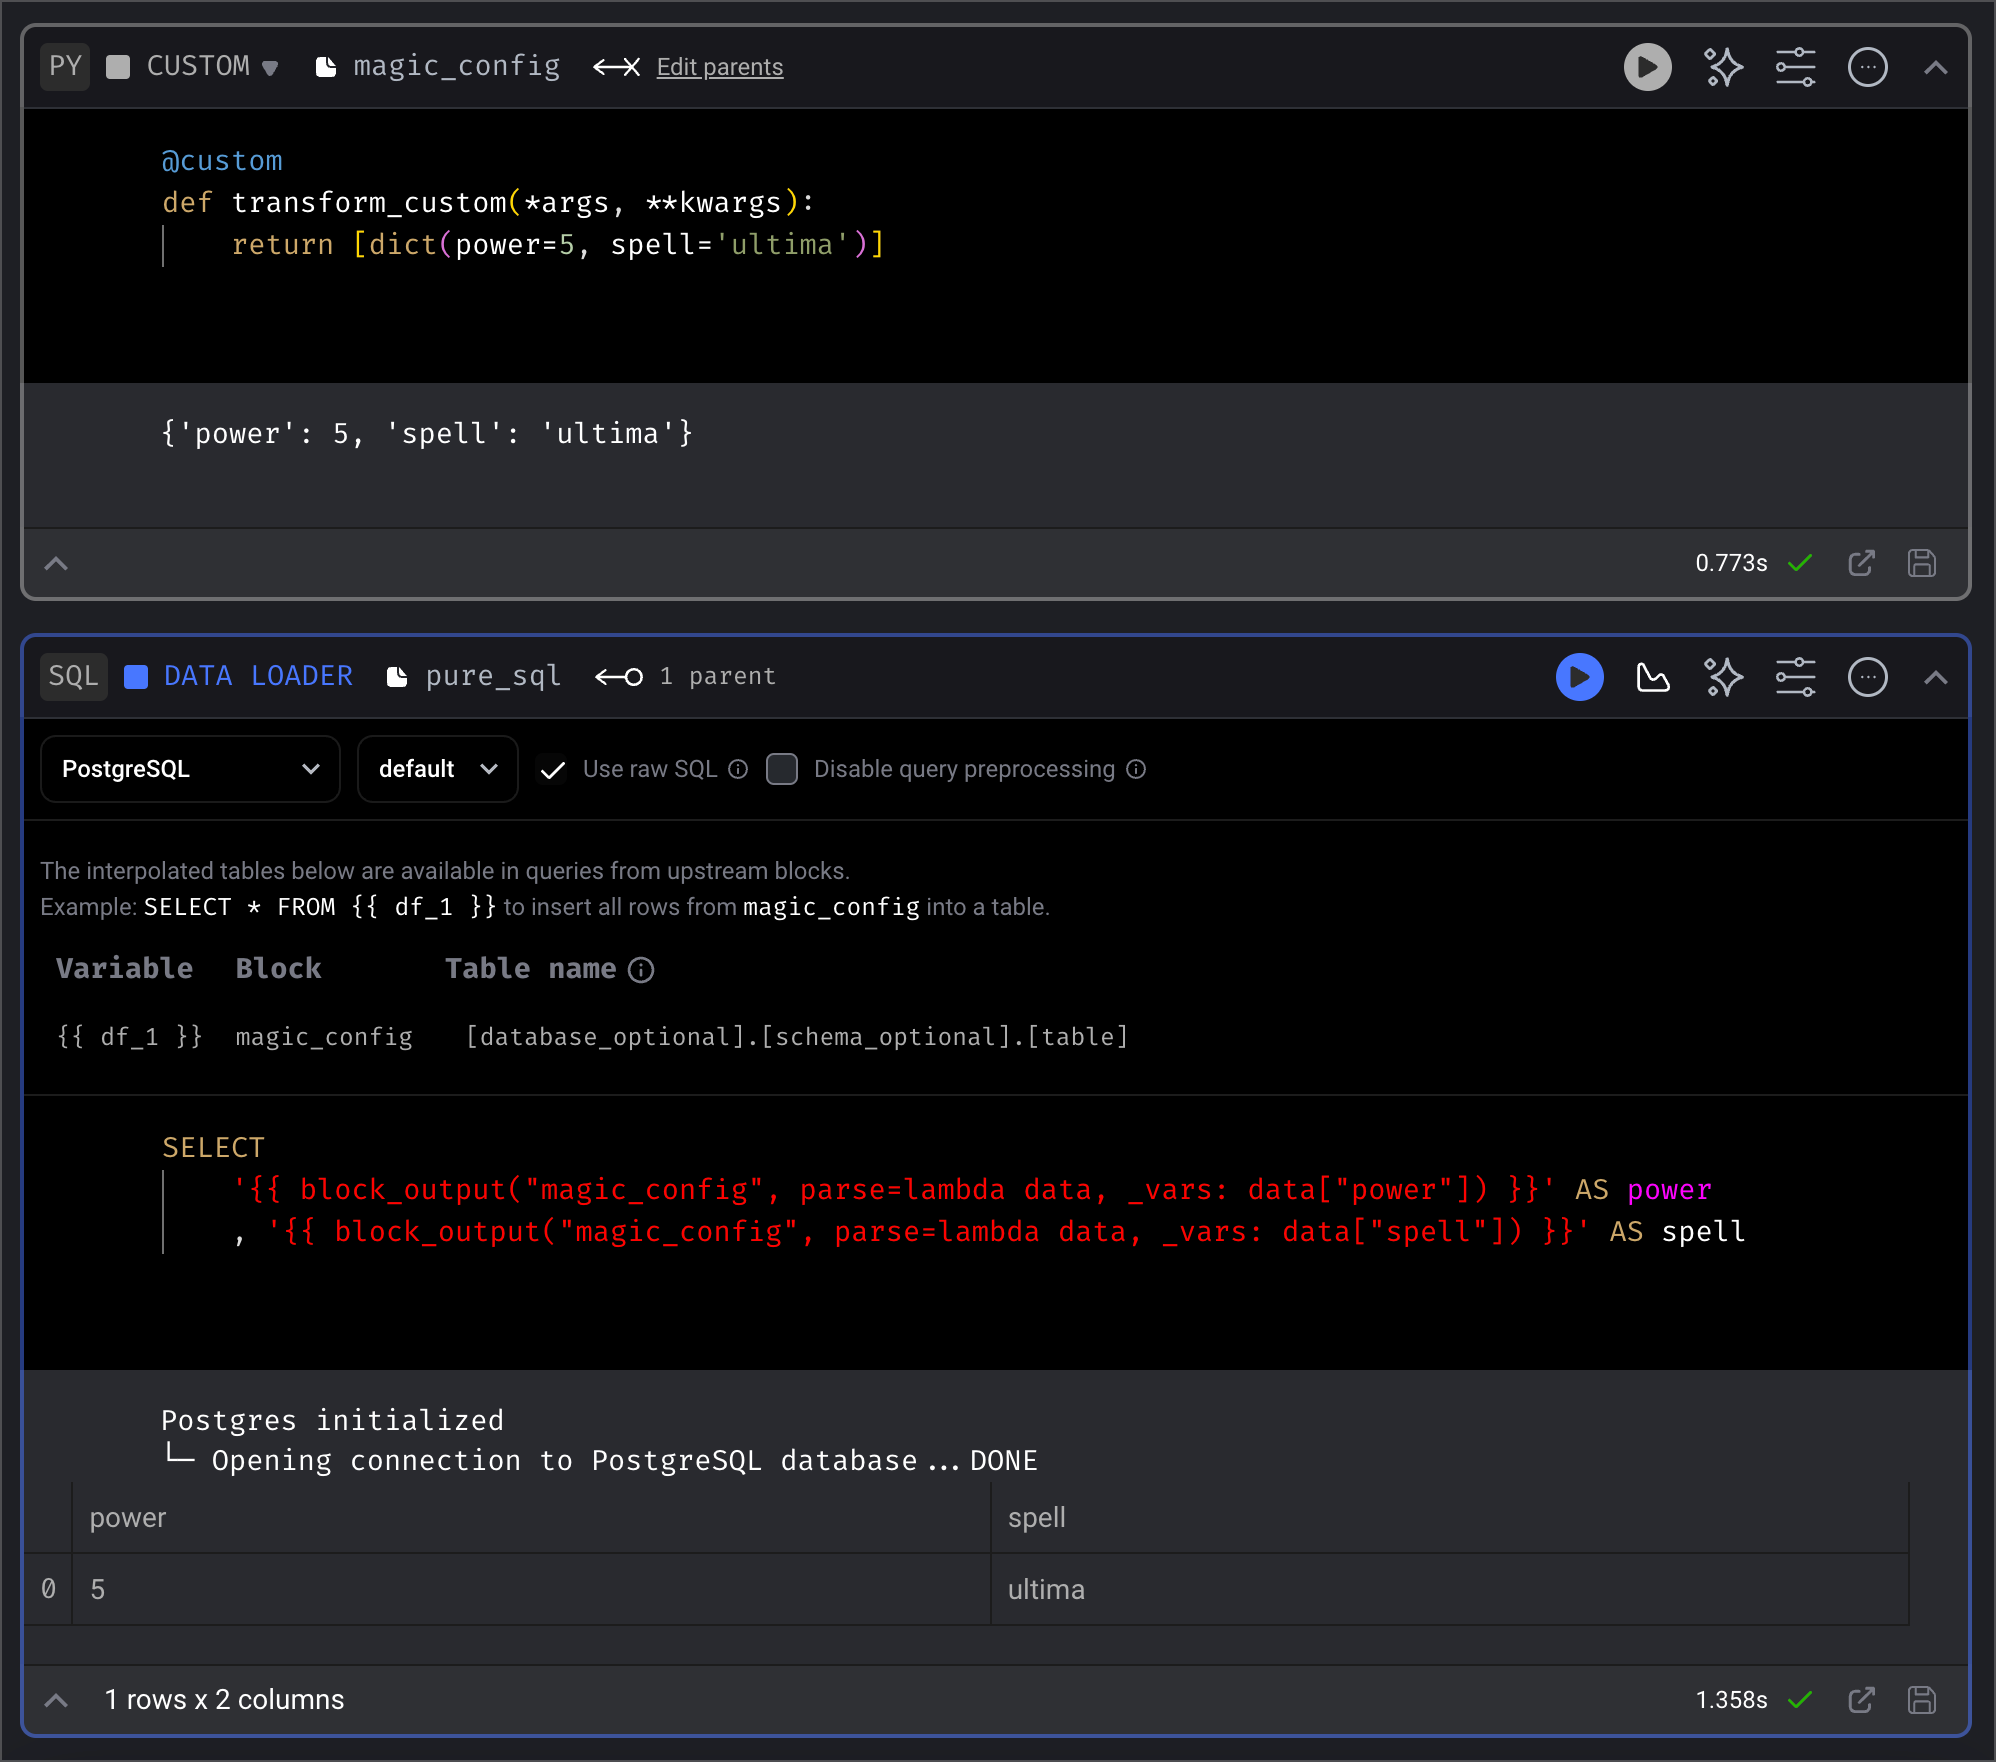Open magic_config output in new window
Image resolution: width=1996 pixels, height=1762 pixels.
pyautogui.click(x=1861, y=563)
